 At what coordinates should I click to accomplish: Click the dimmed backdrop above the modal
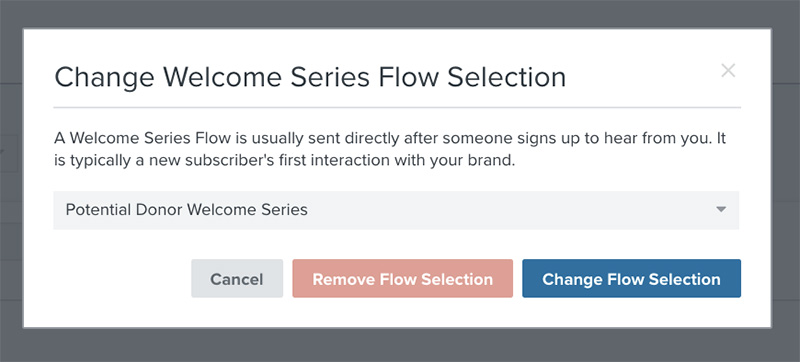pyautogui.click(x=400, y=13)
